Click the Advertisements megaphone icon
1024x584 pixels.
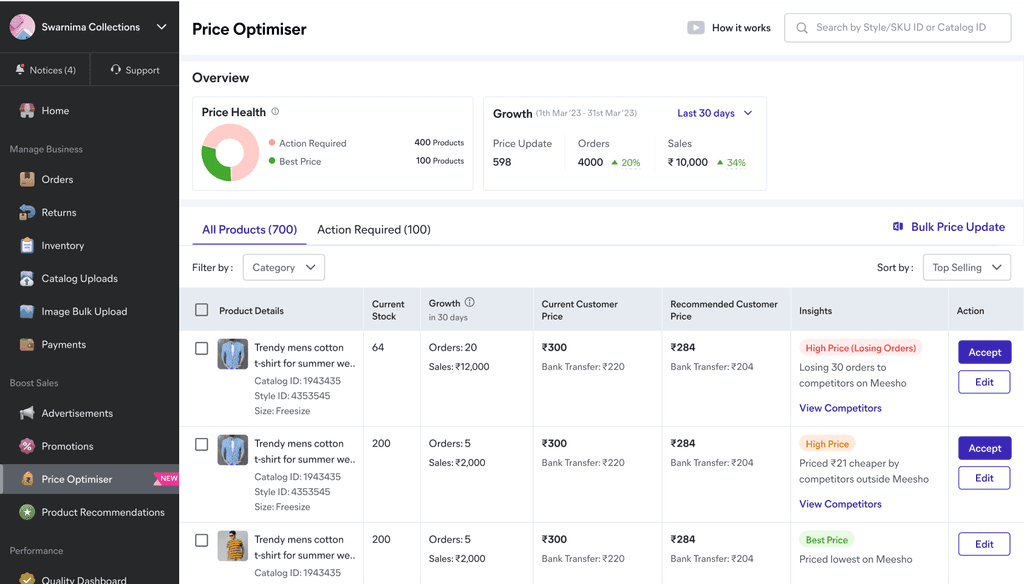27,413
